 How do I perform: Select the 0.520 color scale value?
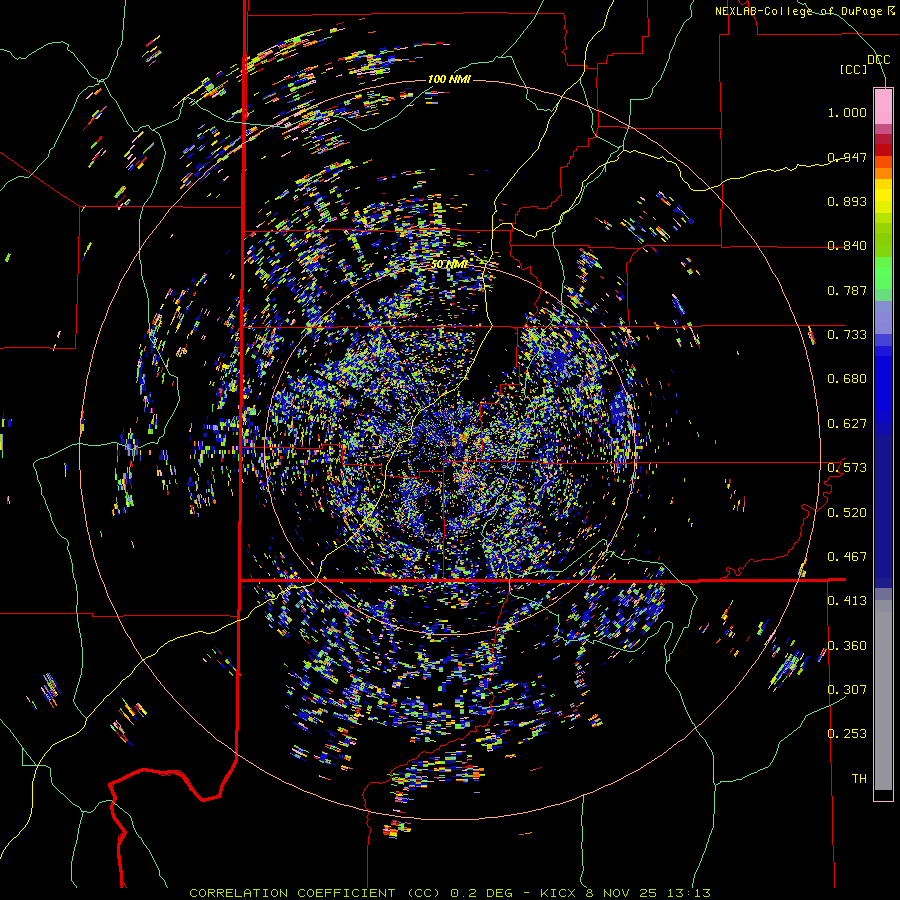[x=847, y=513]
